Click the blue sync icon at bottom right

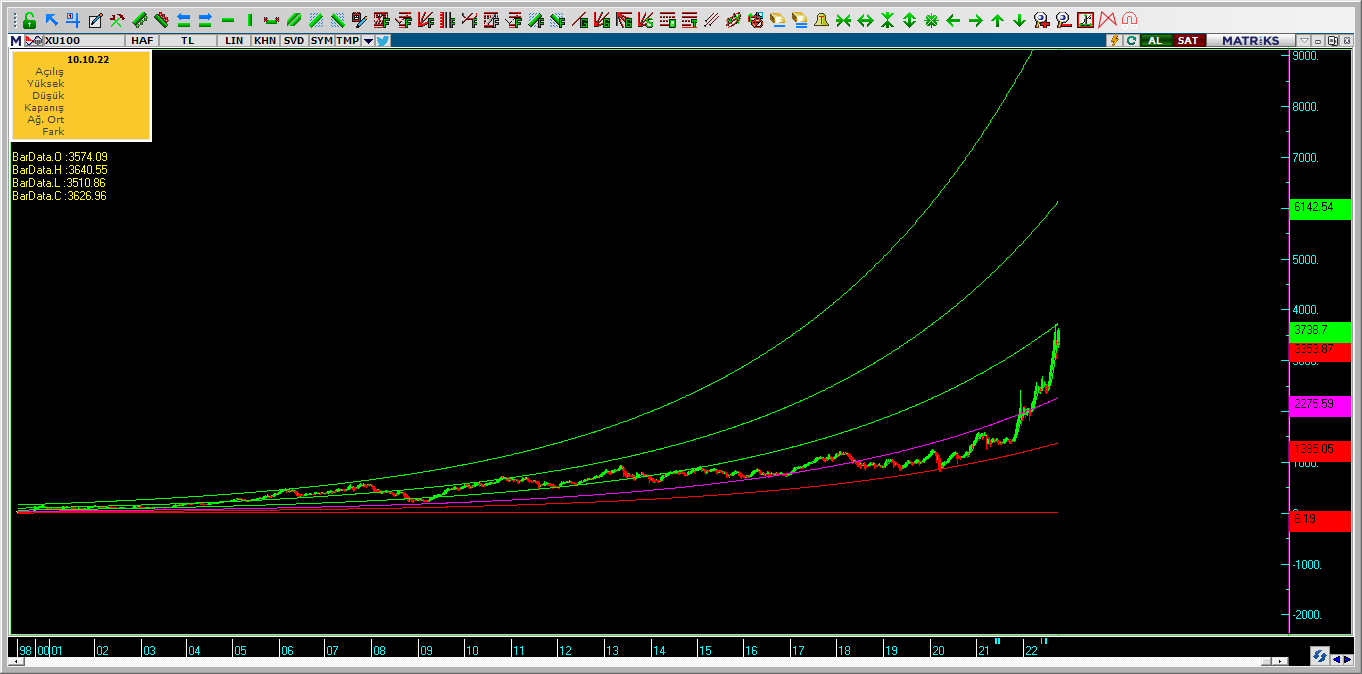[x=1319, y=657]
